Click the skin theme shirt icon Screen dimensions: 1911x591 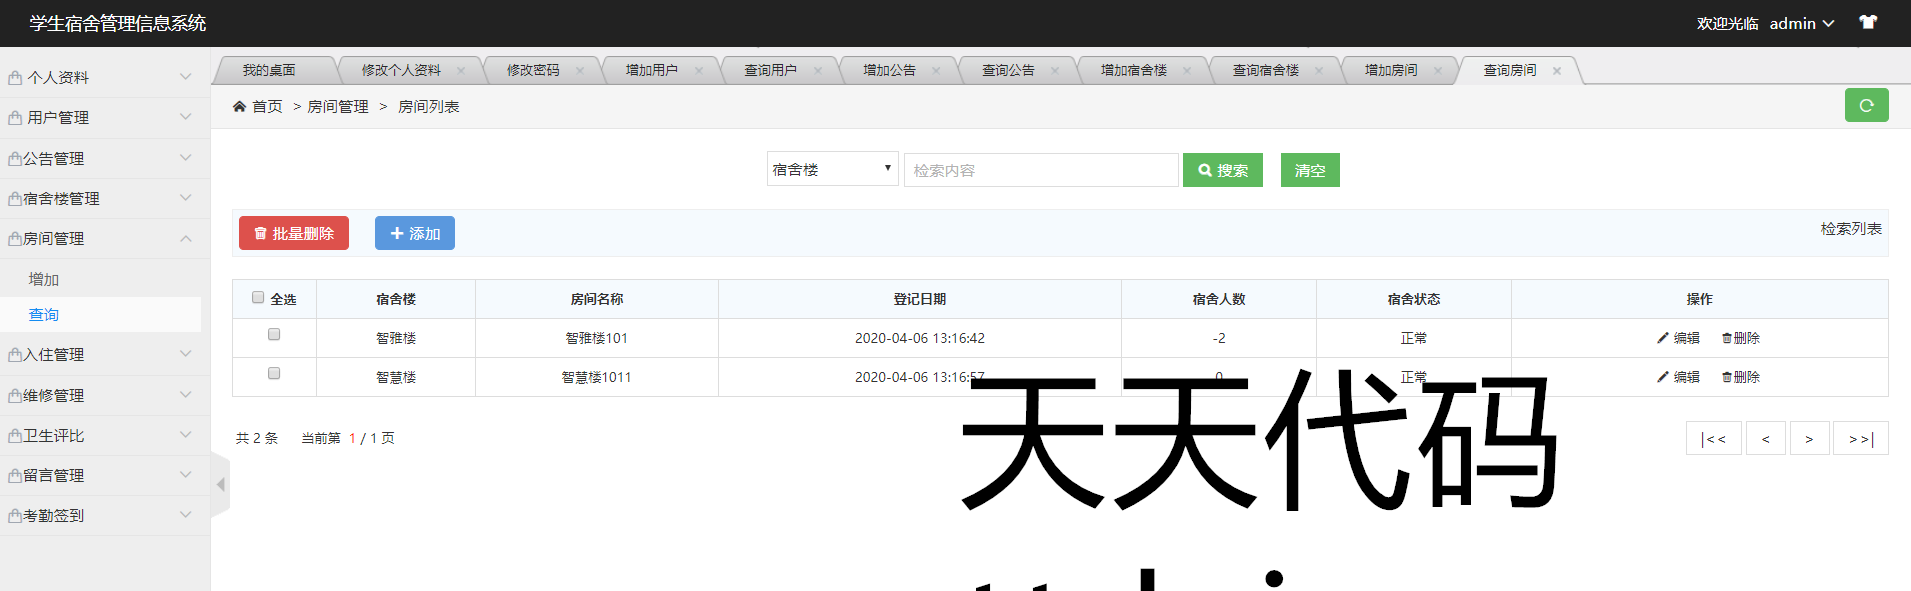tap(1867, 22)
